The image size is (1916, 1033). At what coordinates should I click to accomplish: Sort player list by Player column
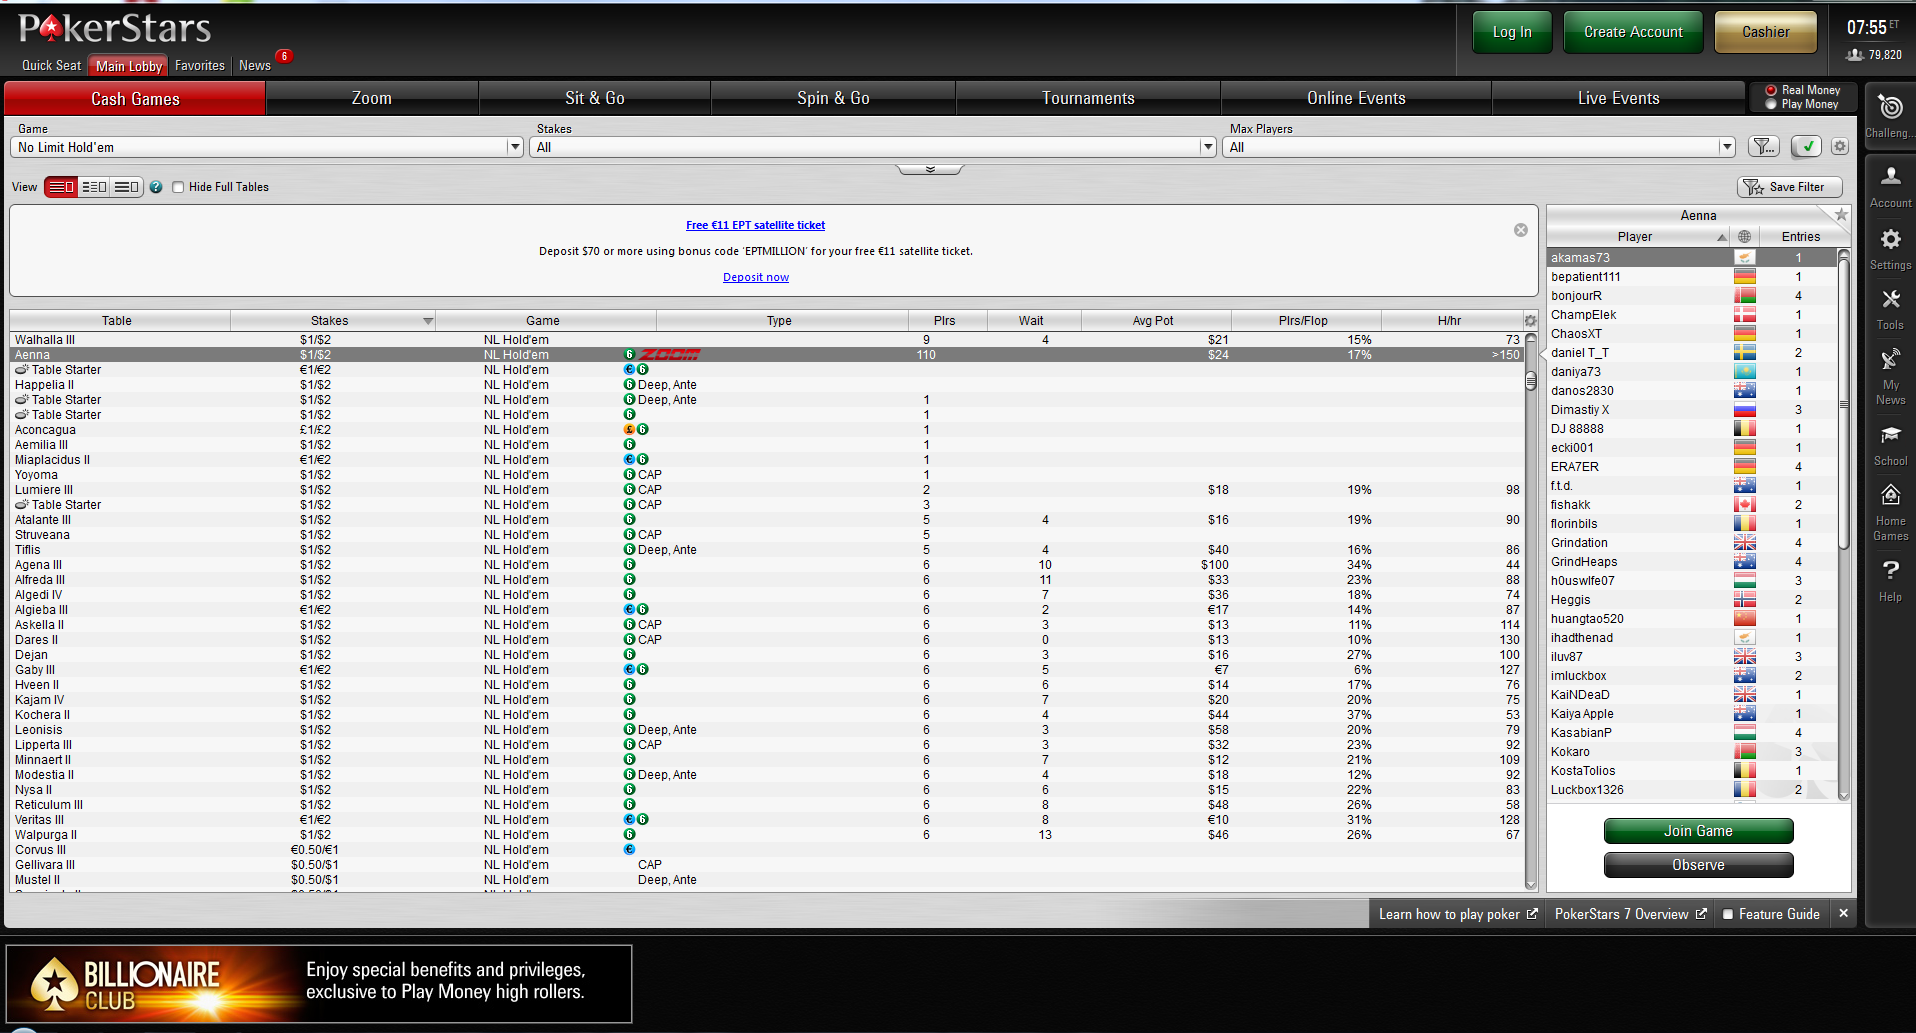(1638, 237)
